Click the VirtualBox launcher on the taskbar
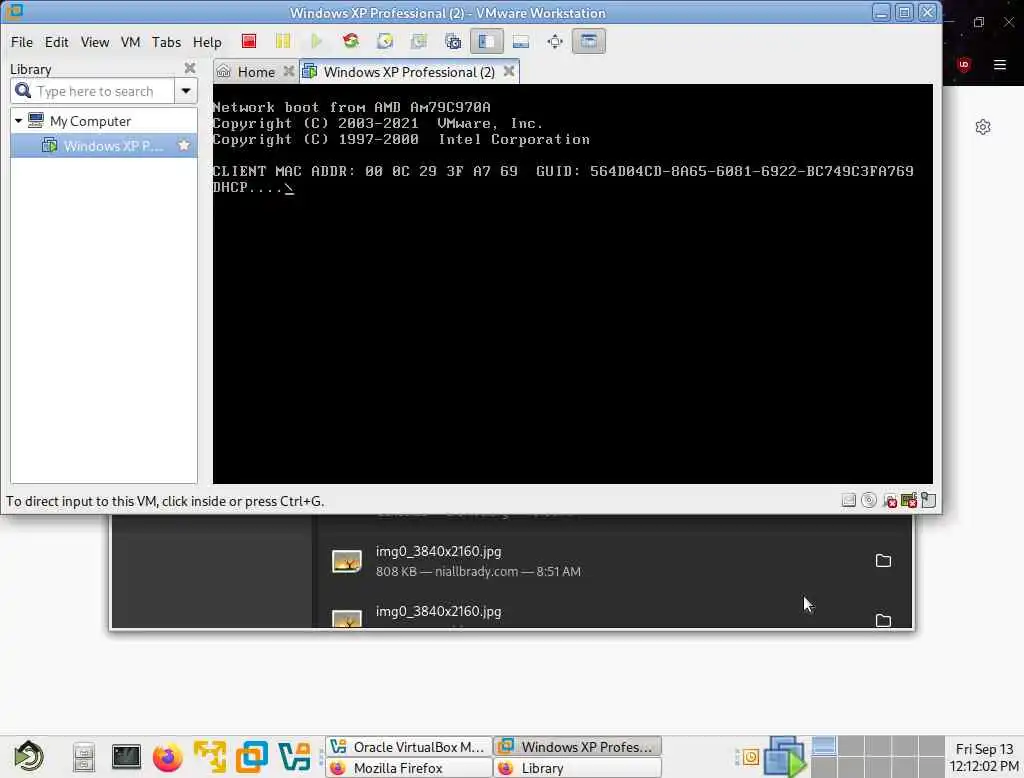 pos(295,756)
